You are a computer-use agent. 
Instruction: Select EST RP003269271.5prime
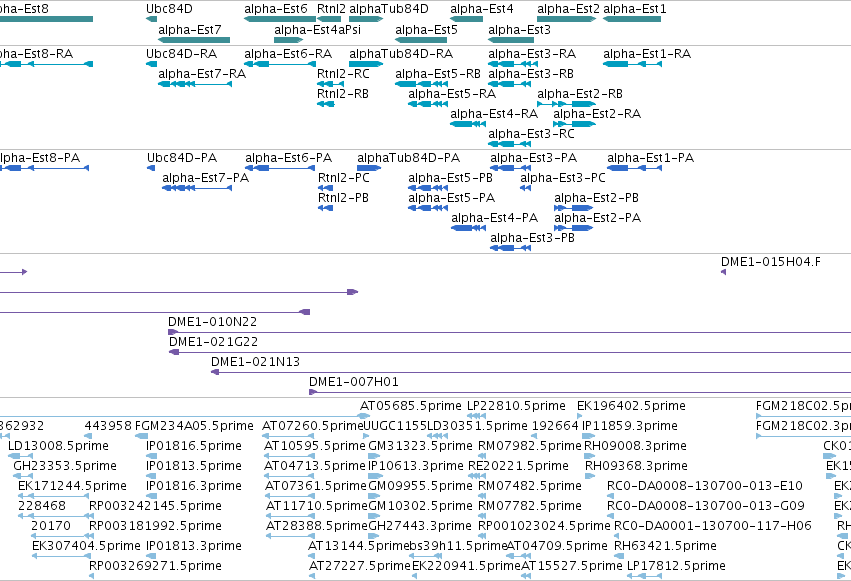pos(155,566)
